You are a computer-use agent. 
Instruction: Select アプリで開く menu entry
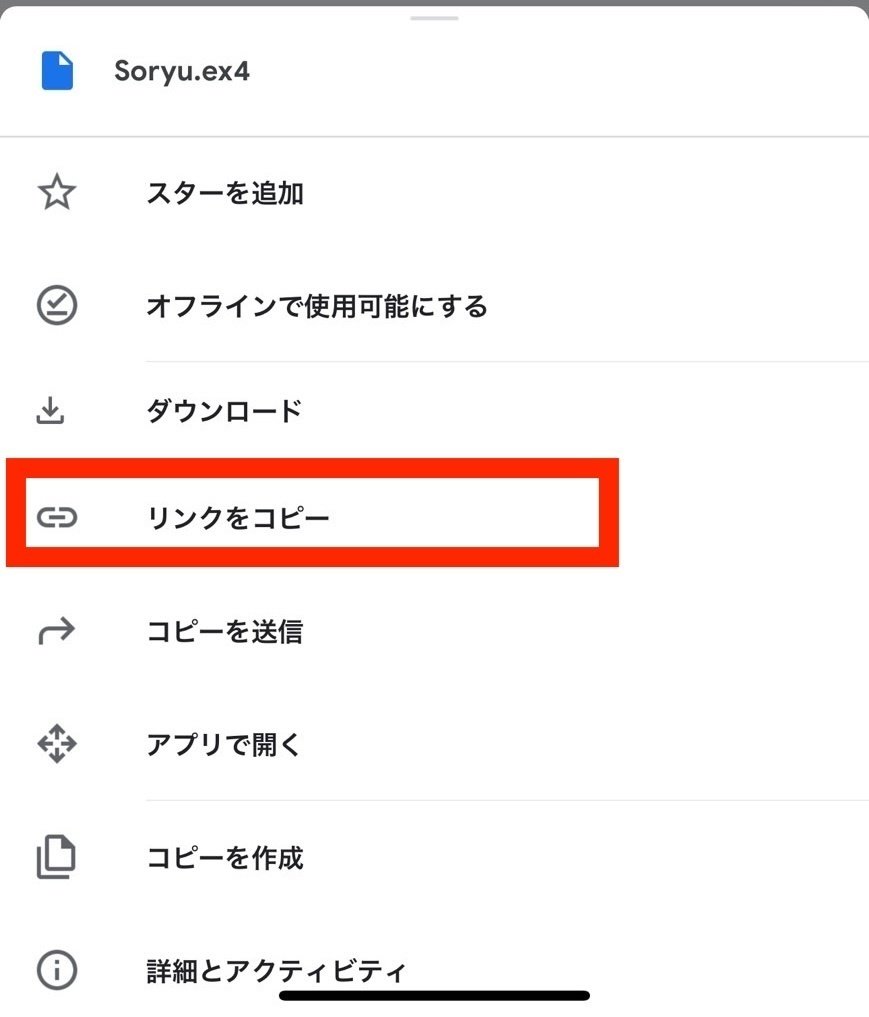[223, 745]
